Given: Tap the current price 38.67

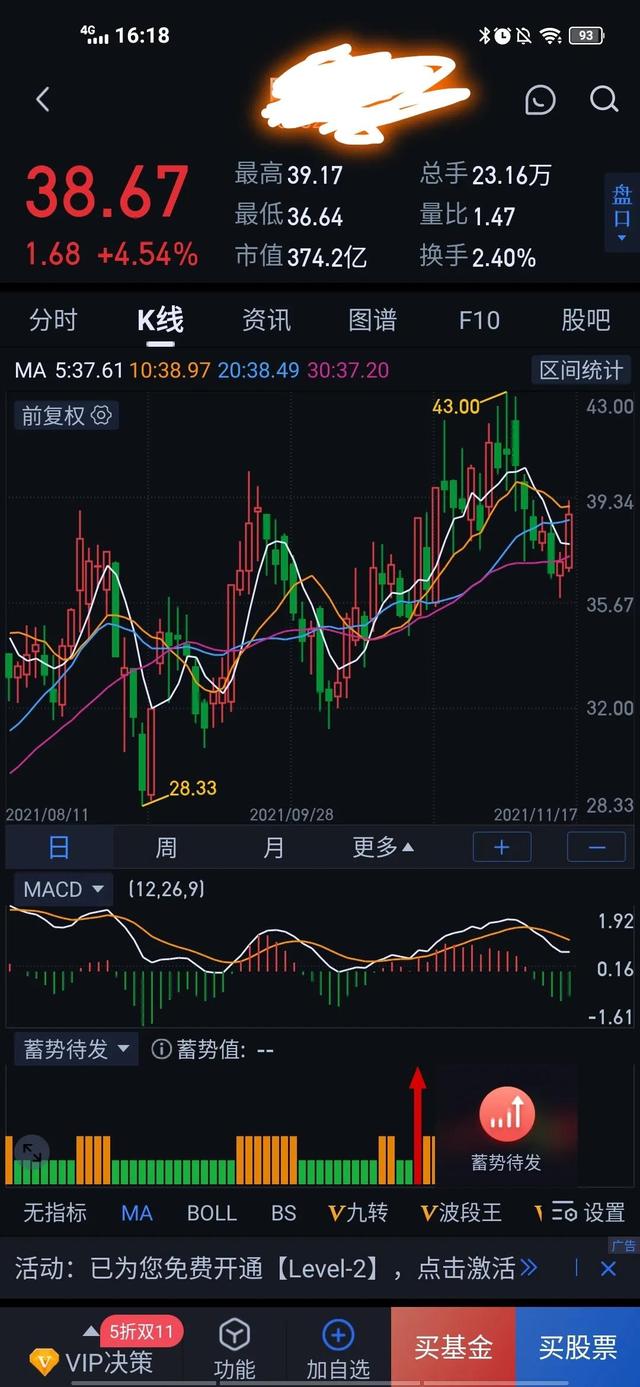Looking at the screenshot, I should pos(107,193).
